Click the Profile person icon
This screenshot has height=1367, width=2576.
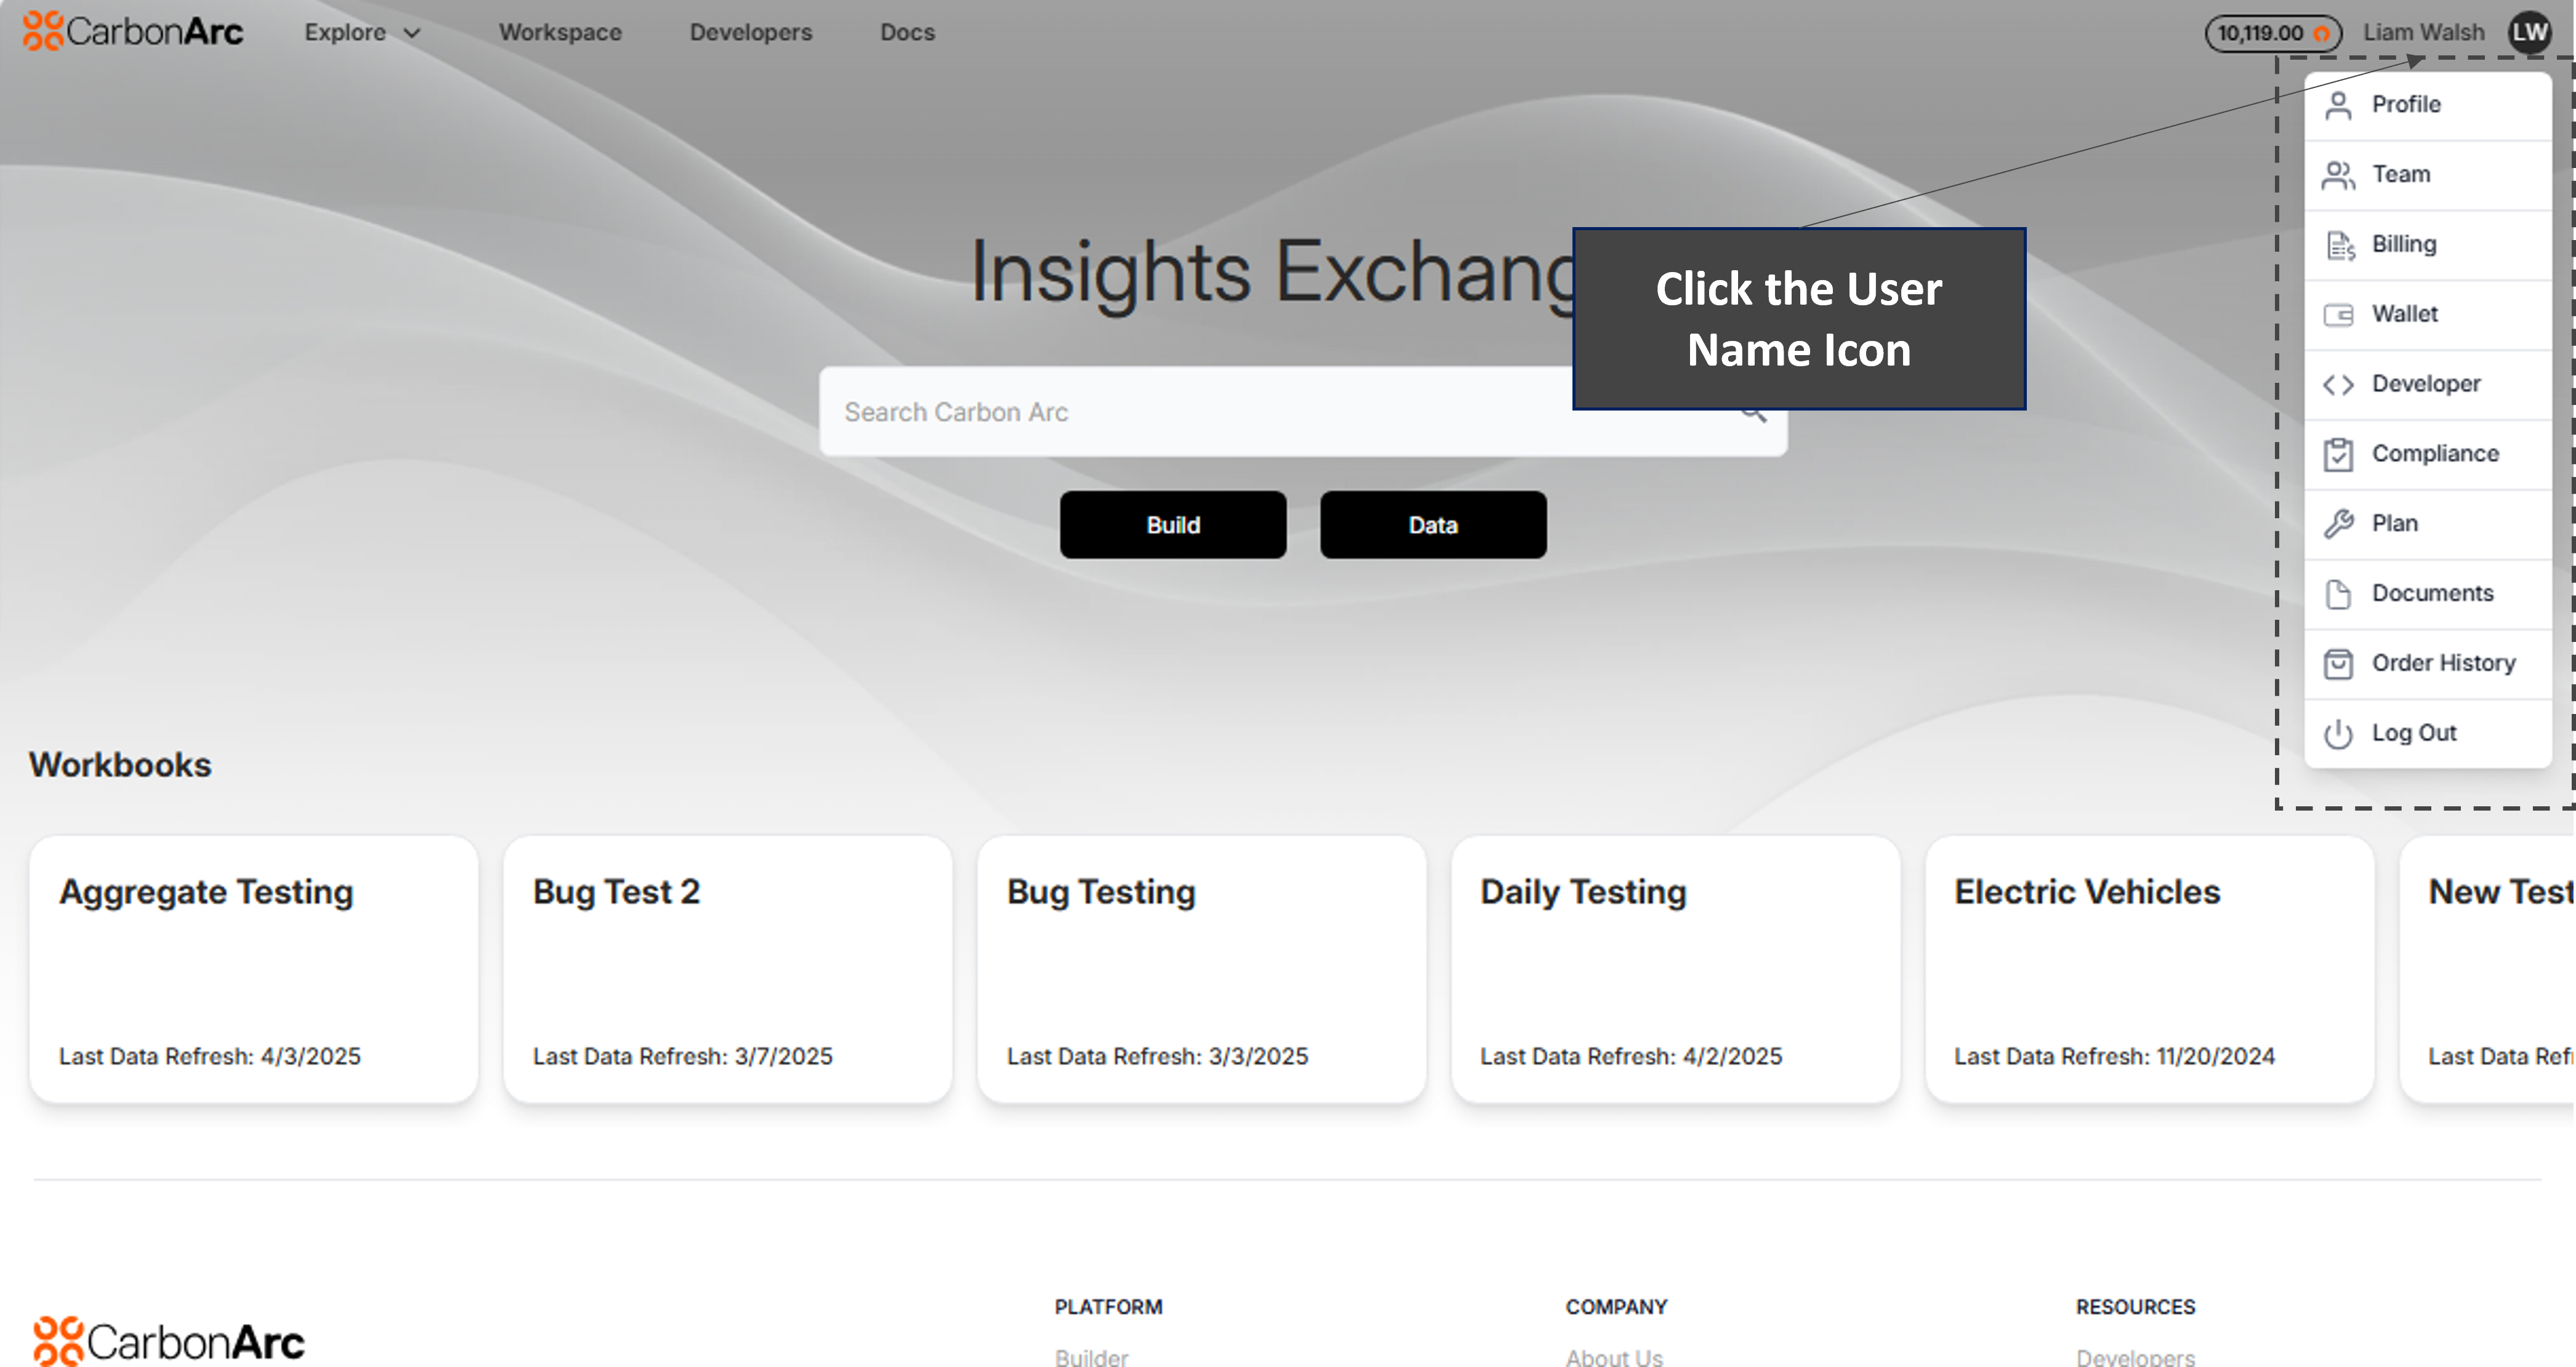tap(2338, 105)
